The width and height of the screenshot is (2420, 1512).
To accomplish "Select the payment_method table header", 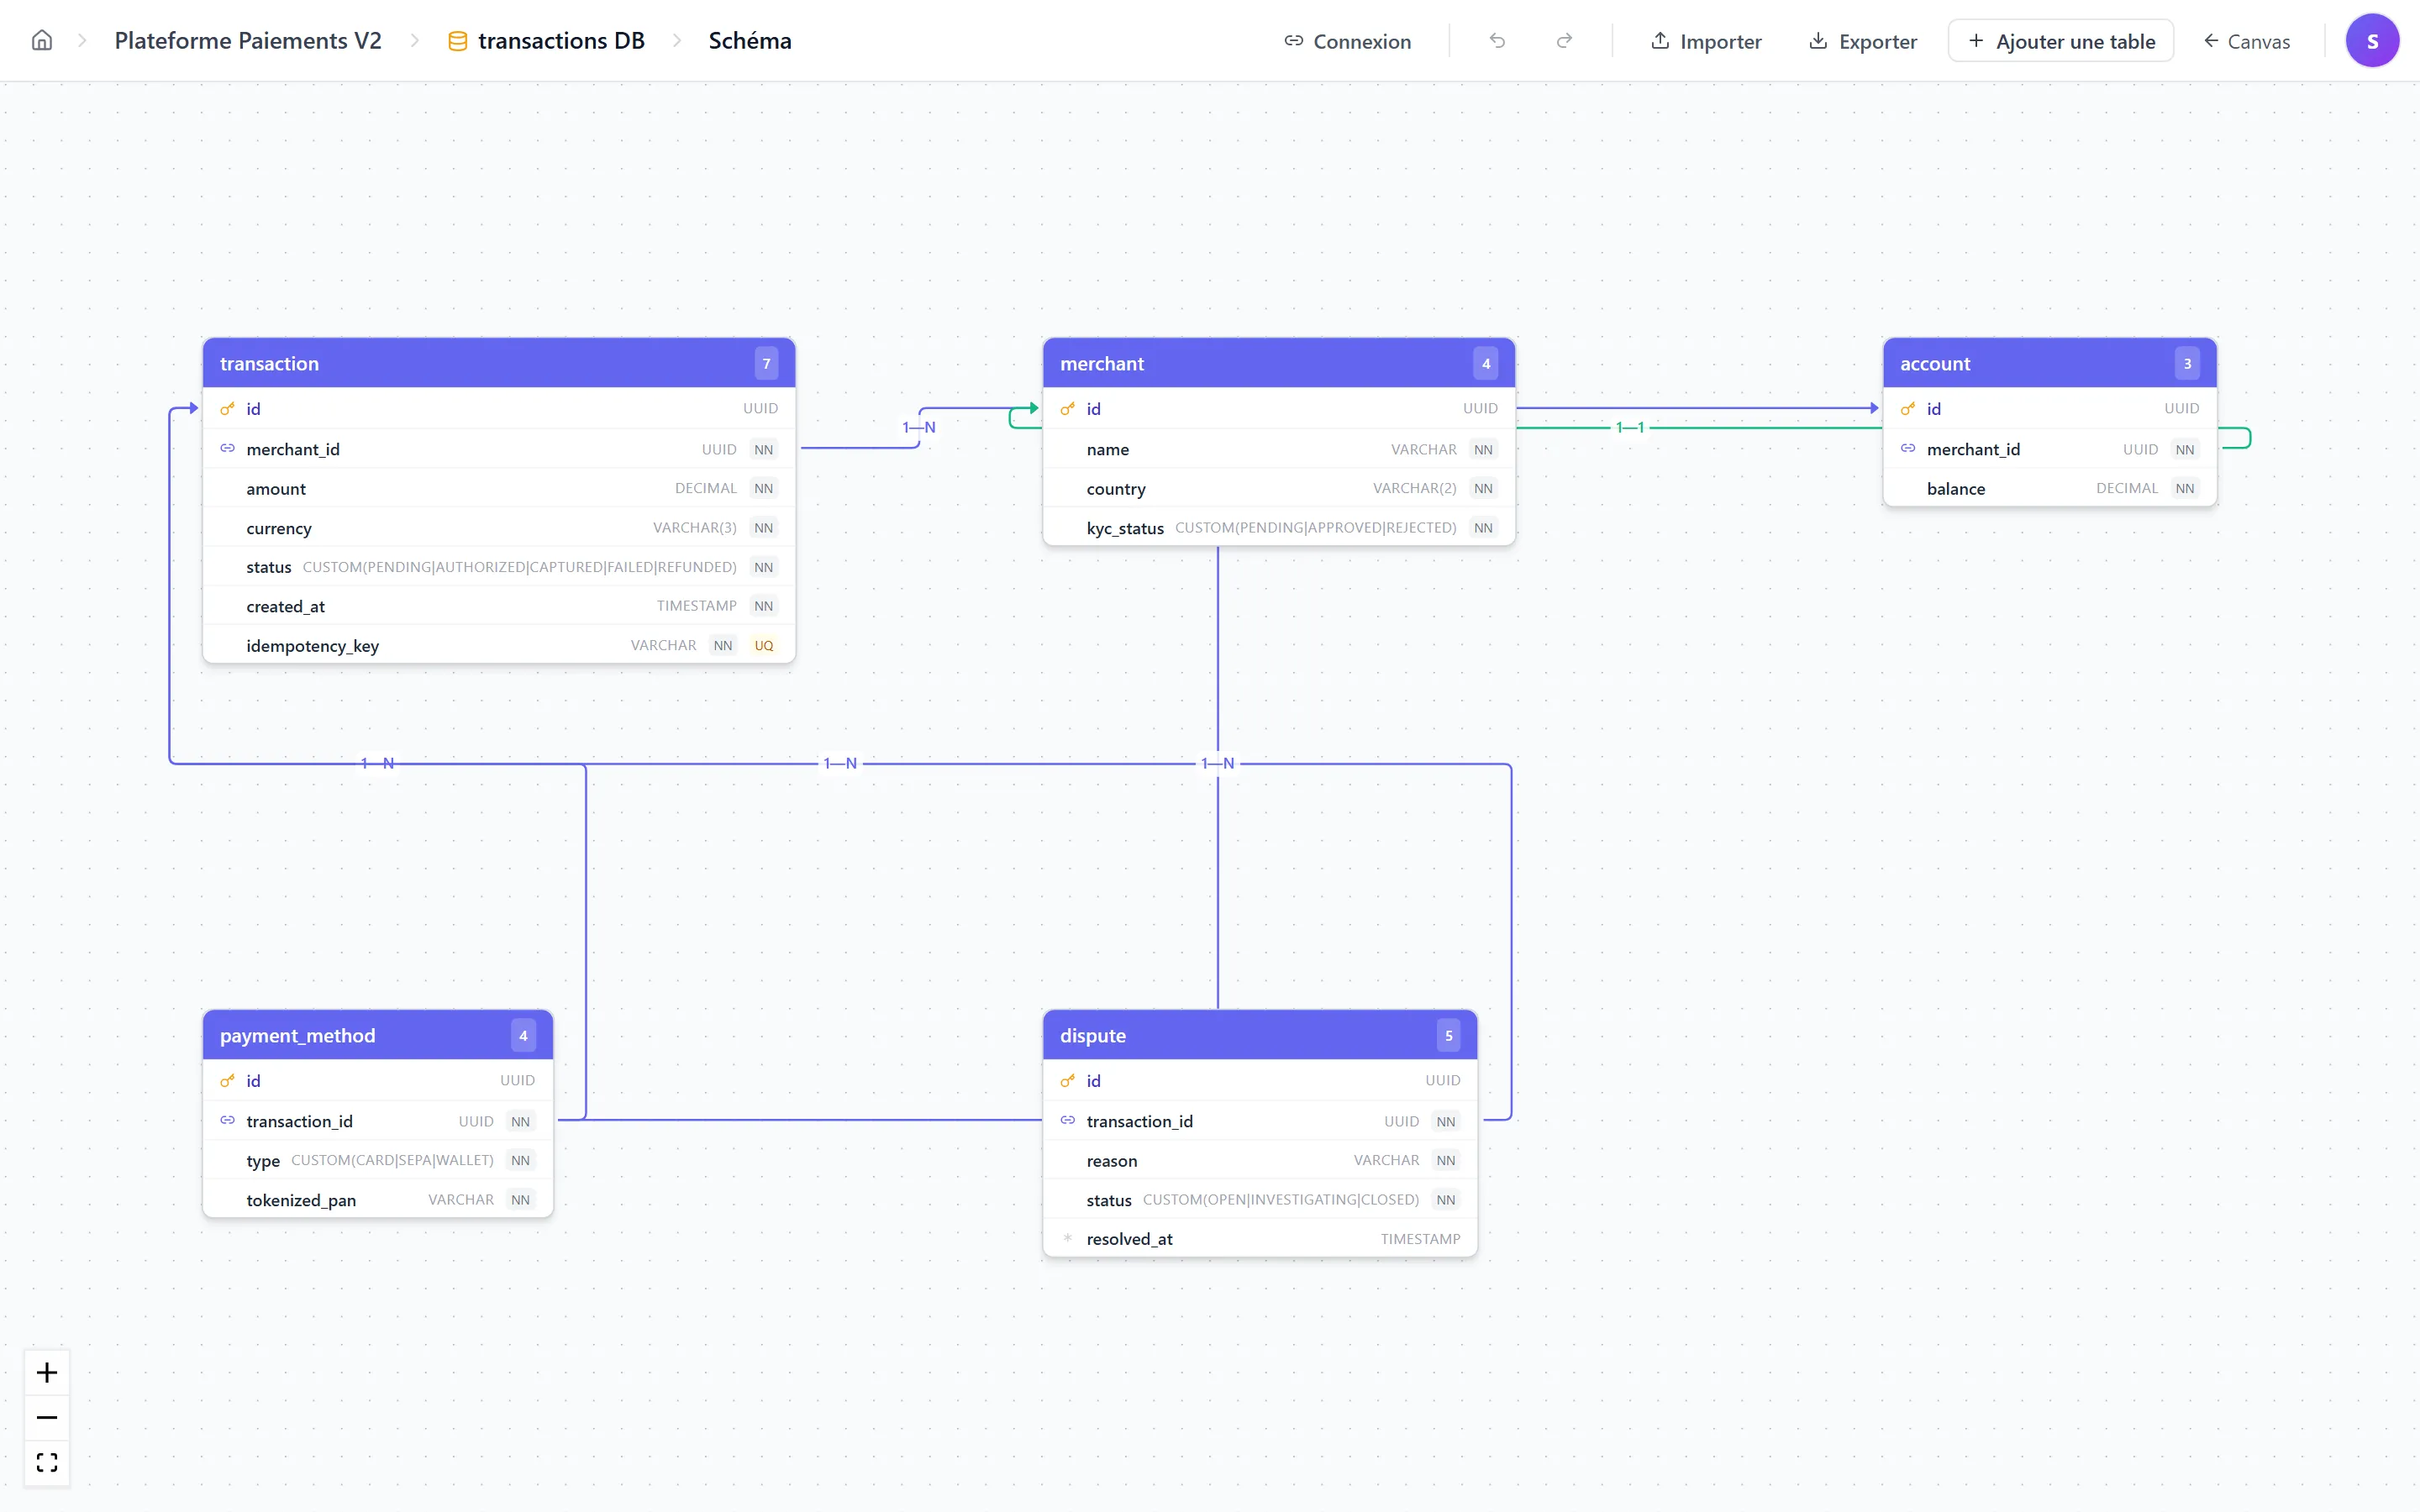I will click(x=378, y=1035).
